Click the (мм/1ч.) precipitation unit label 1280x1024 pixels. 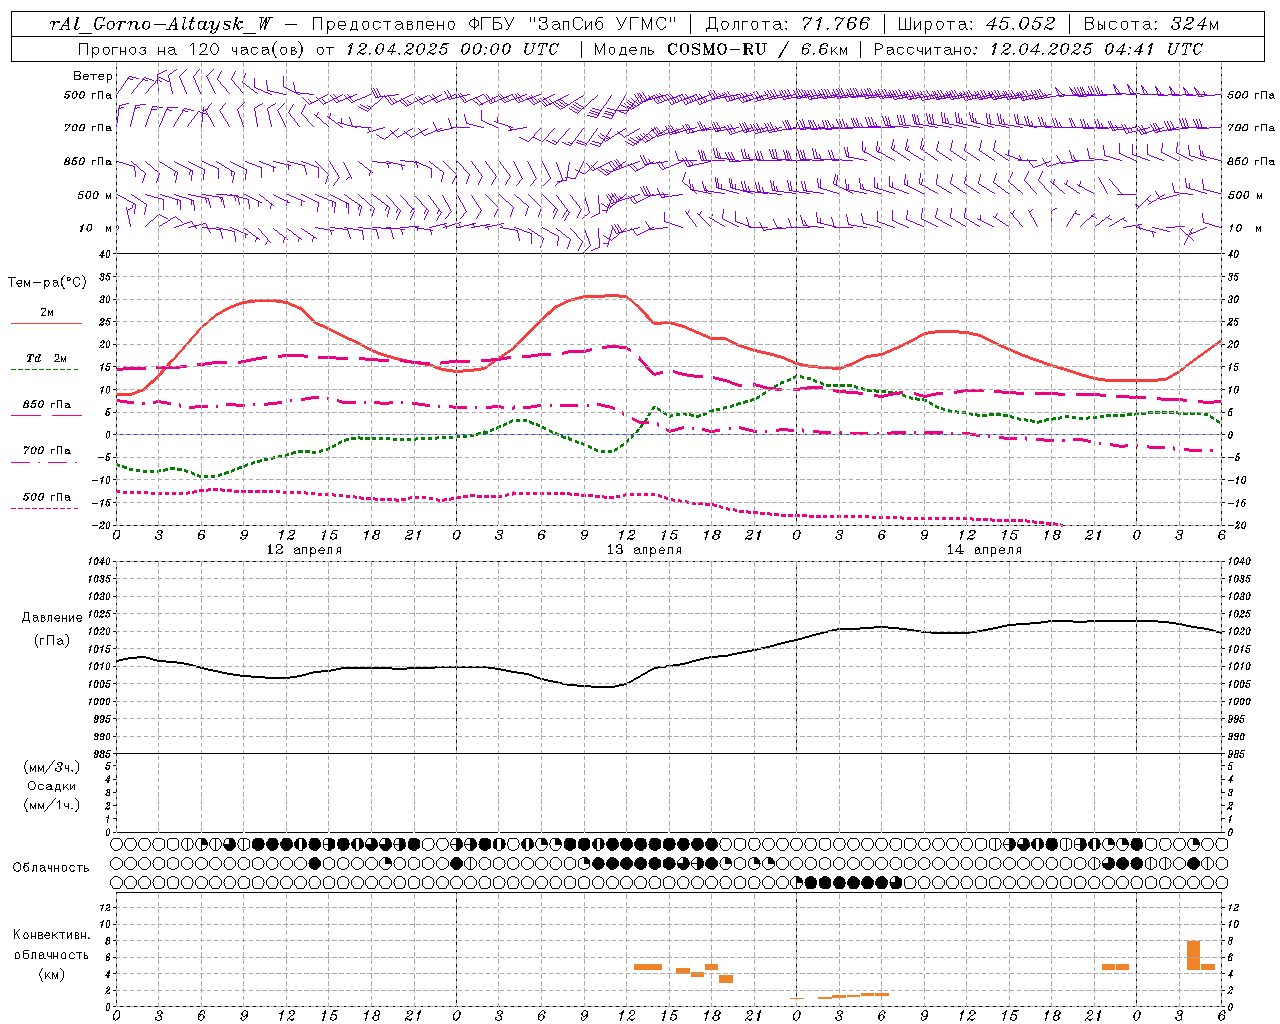(52, 805)
